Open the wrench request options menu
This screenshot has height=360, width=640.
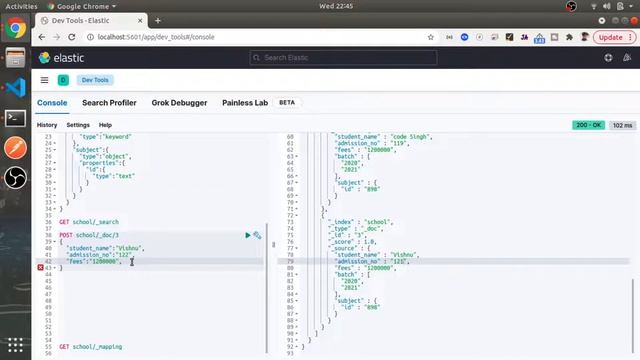[257, 235]
